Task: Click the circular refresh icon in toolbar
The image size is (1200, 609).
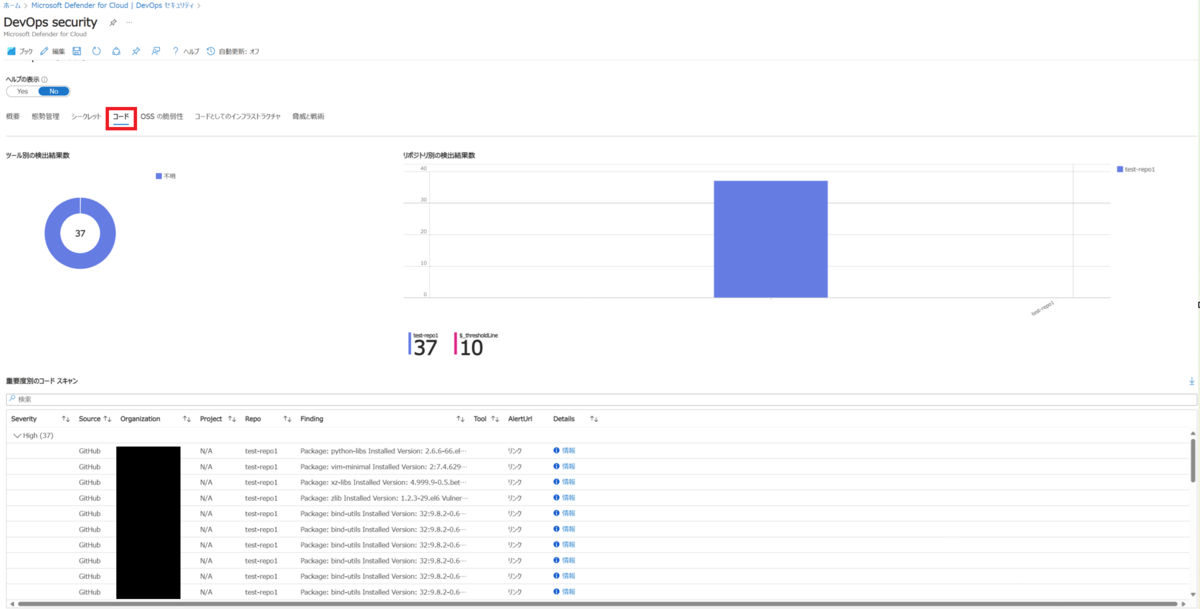Action: tap(96, 51)
